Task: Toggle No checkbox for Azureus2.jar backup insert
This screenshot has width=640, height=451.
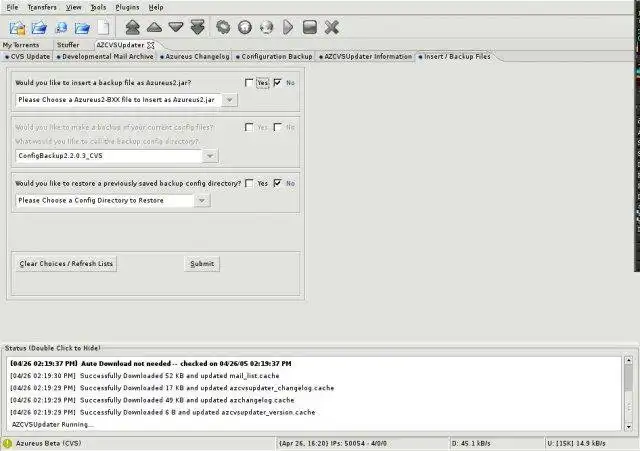Action: pyautogui.click(x=278, y=82)
